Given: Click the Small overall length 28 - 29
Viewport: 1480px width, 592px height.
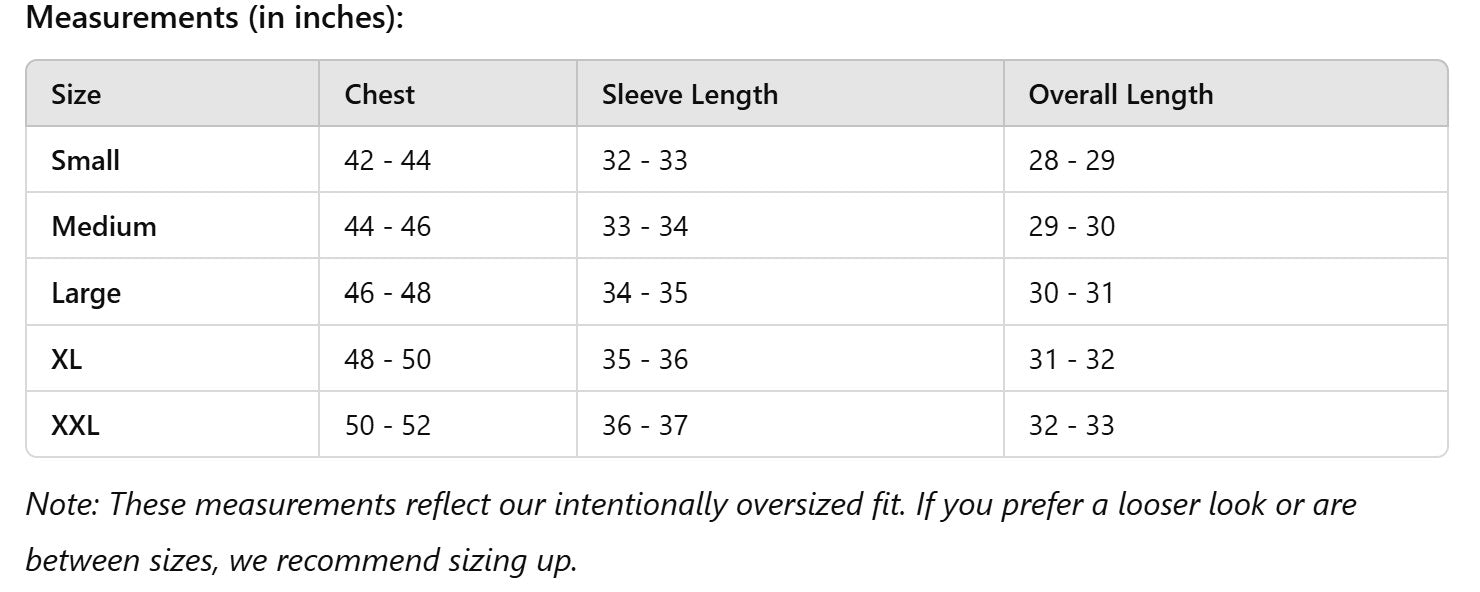Looking at the screenshot, I should point(1071,160).
